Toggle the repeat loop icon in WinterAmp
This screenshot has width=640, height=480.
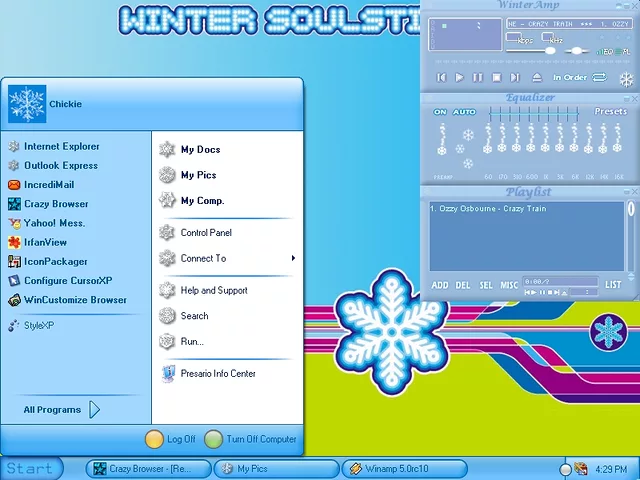coord(600,77)
